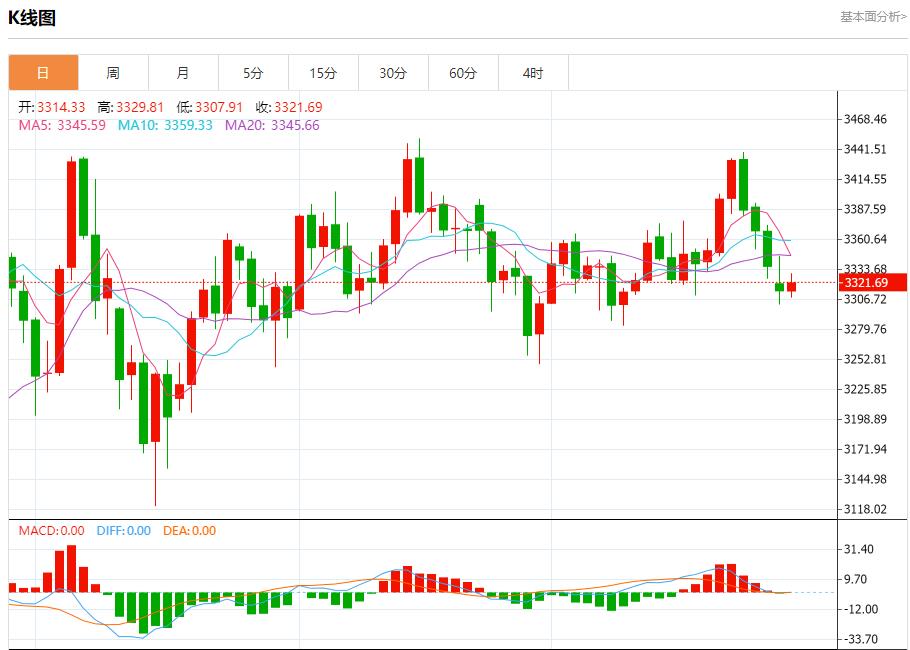The height and width of the screenshot is (650, 910).
Task: Select the 日 (daily) timeframe
Action: [x=42, y=72]
